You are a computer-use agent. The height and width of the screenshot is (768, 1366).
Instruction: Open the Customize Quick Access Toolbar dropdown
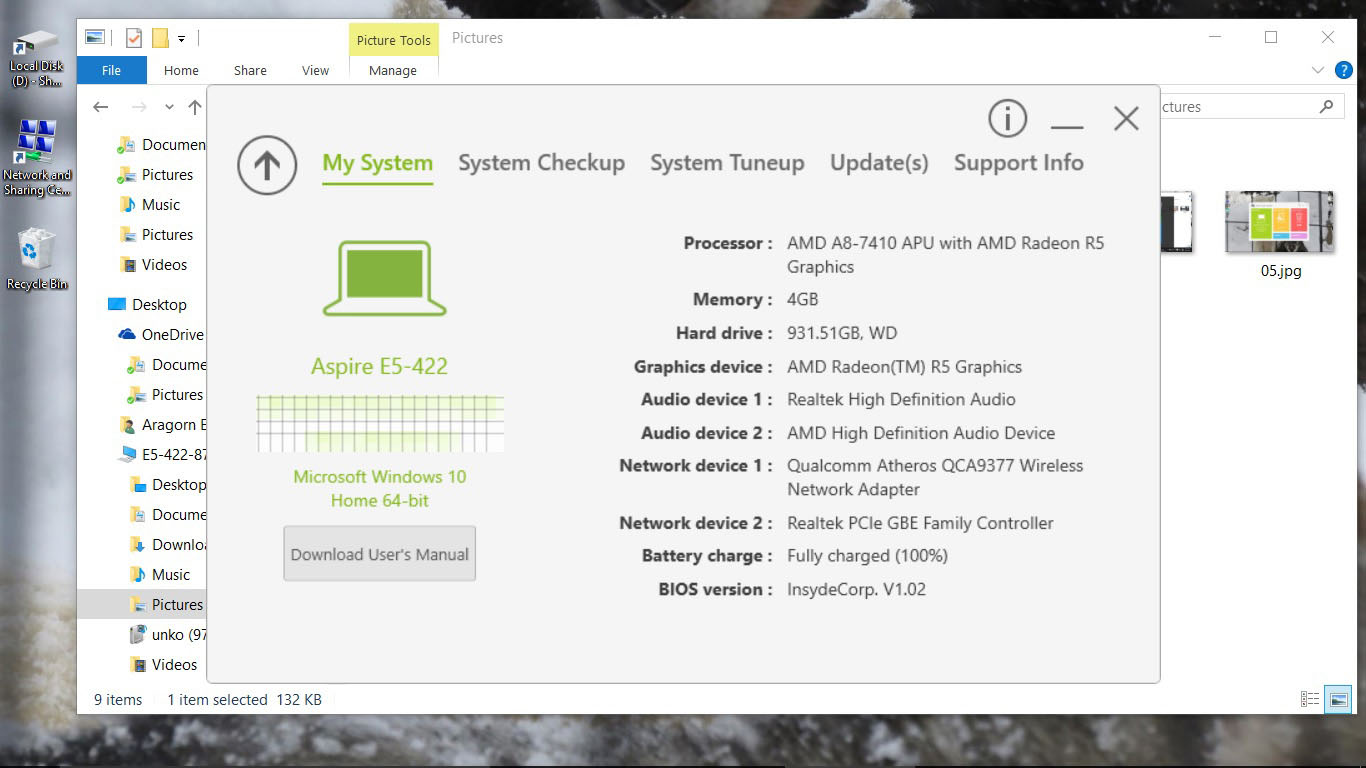point(181,39)
